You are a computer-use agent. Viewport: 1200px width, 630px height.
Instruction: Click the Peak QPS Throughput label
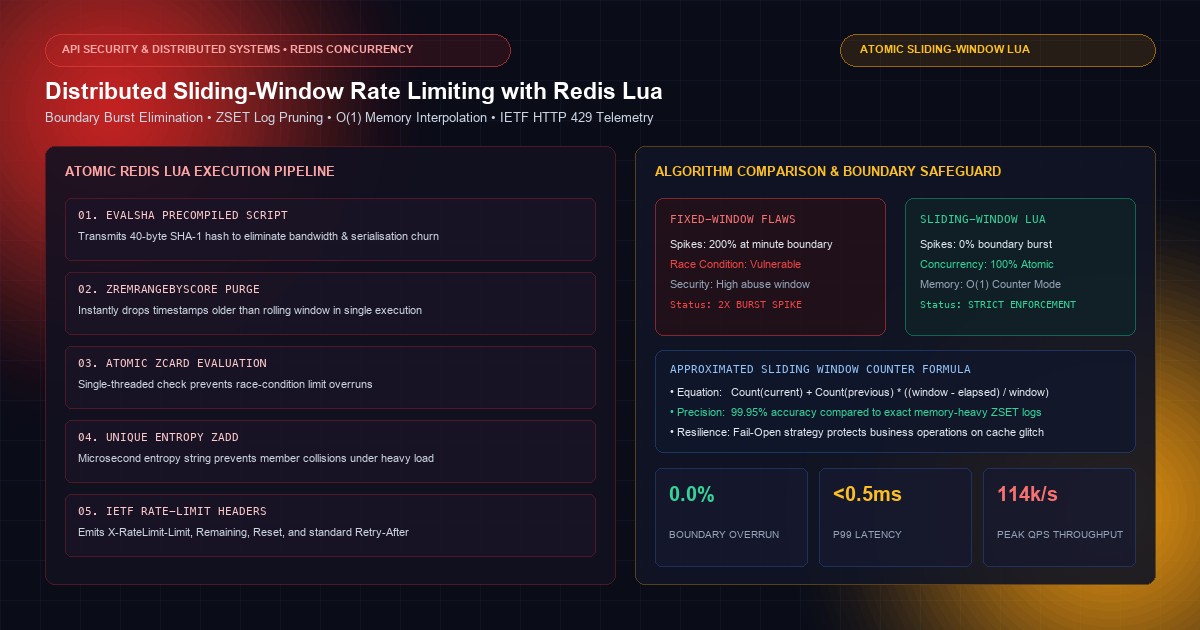pos(1060,534)
